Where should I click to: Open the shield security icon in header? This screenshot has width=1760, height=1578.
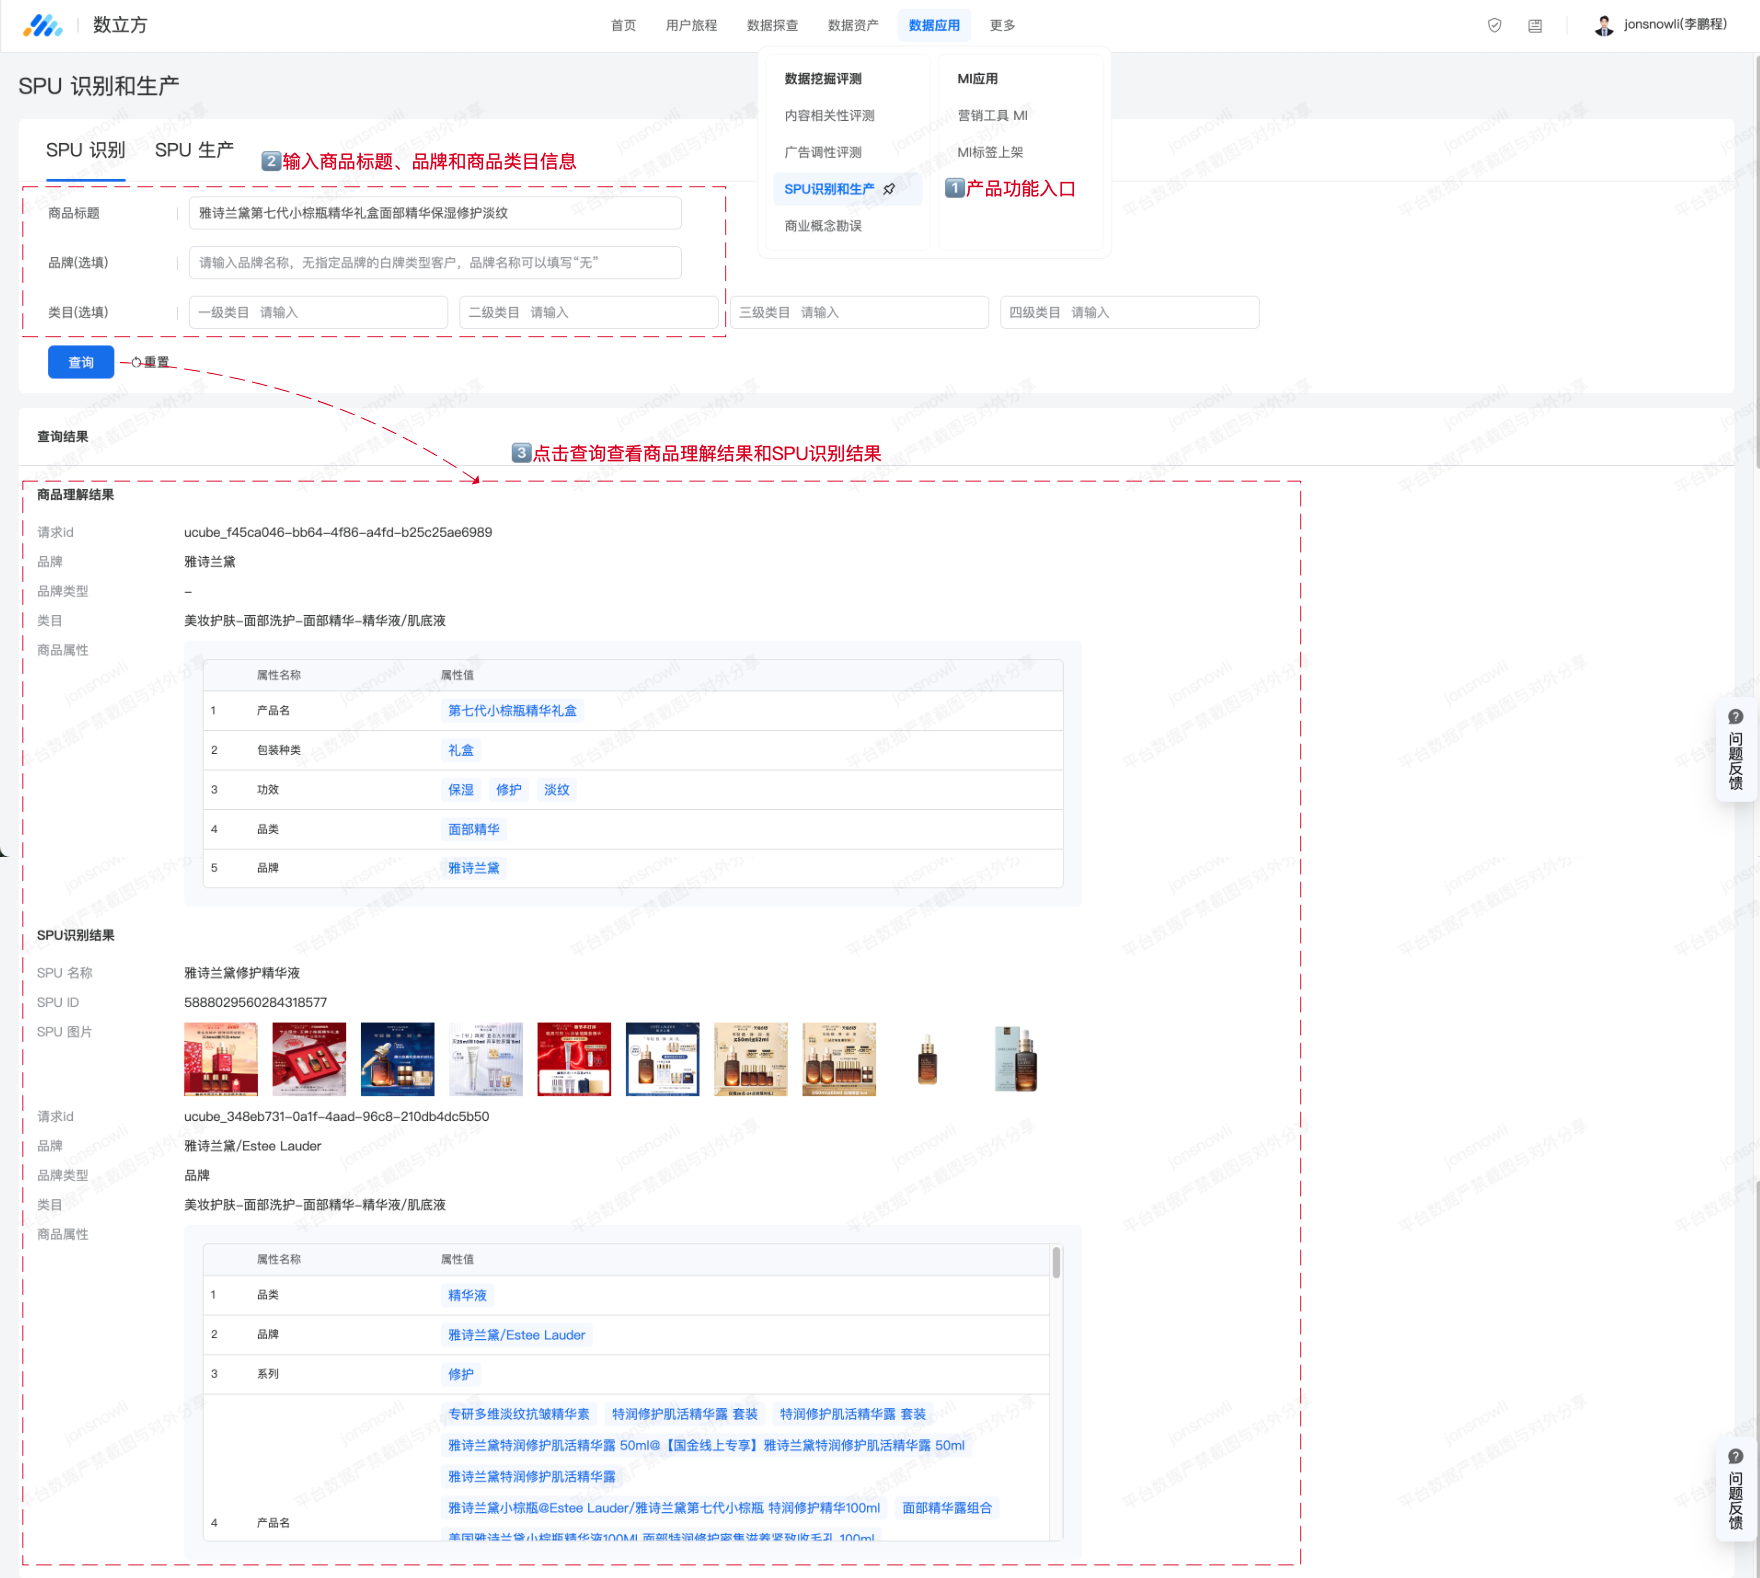pos(1494,26)
